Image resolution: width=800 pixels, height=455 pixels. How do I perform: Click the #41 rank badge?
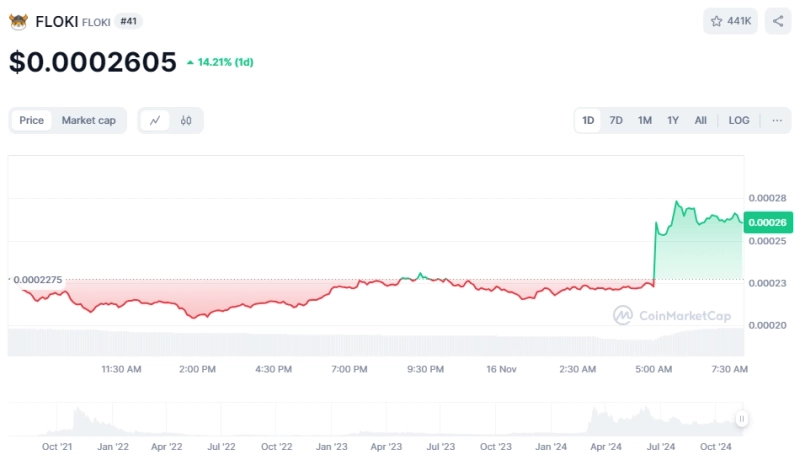tap(129, 21)
